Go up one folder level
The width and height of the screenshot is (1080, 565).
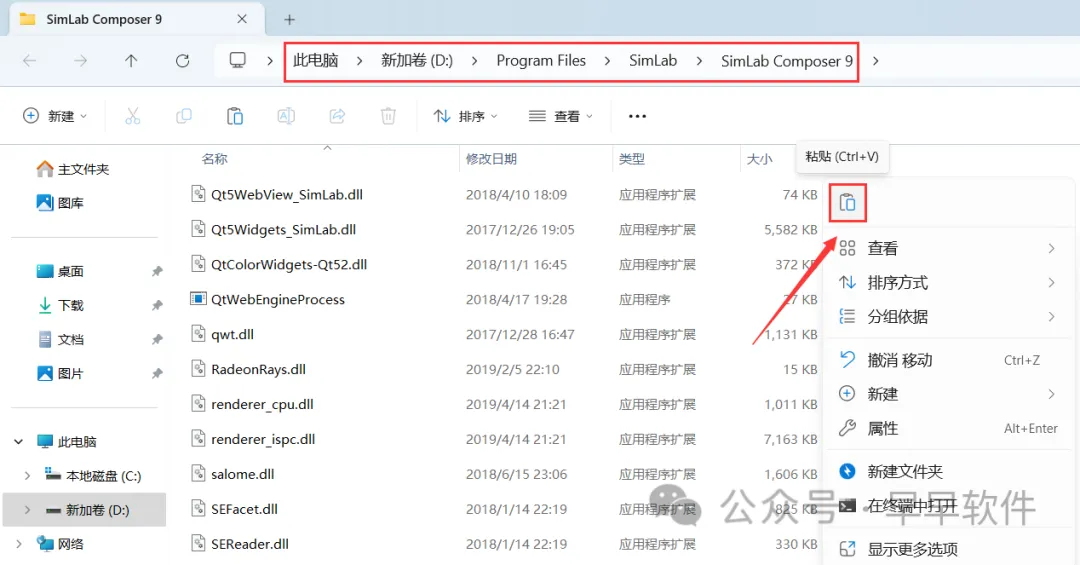click(x=131, y=61)
